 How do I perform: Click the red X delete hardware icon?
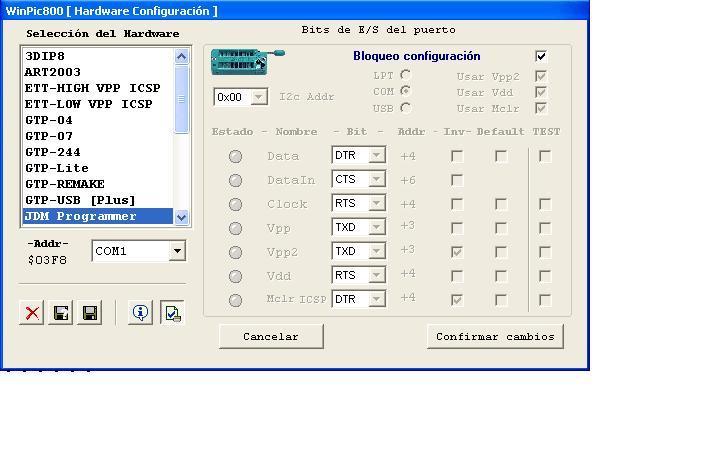[33, 313]
